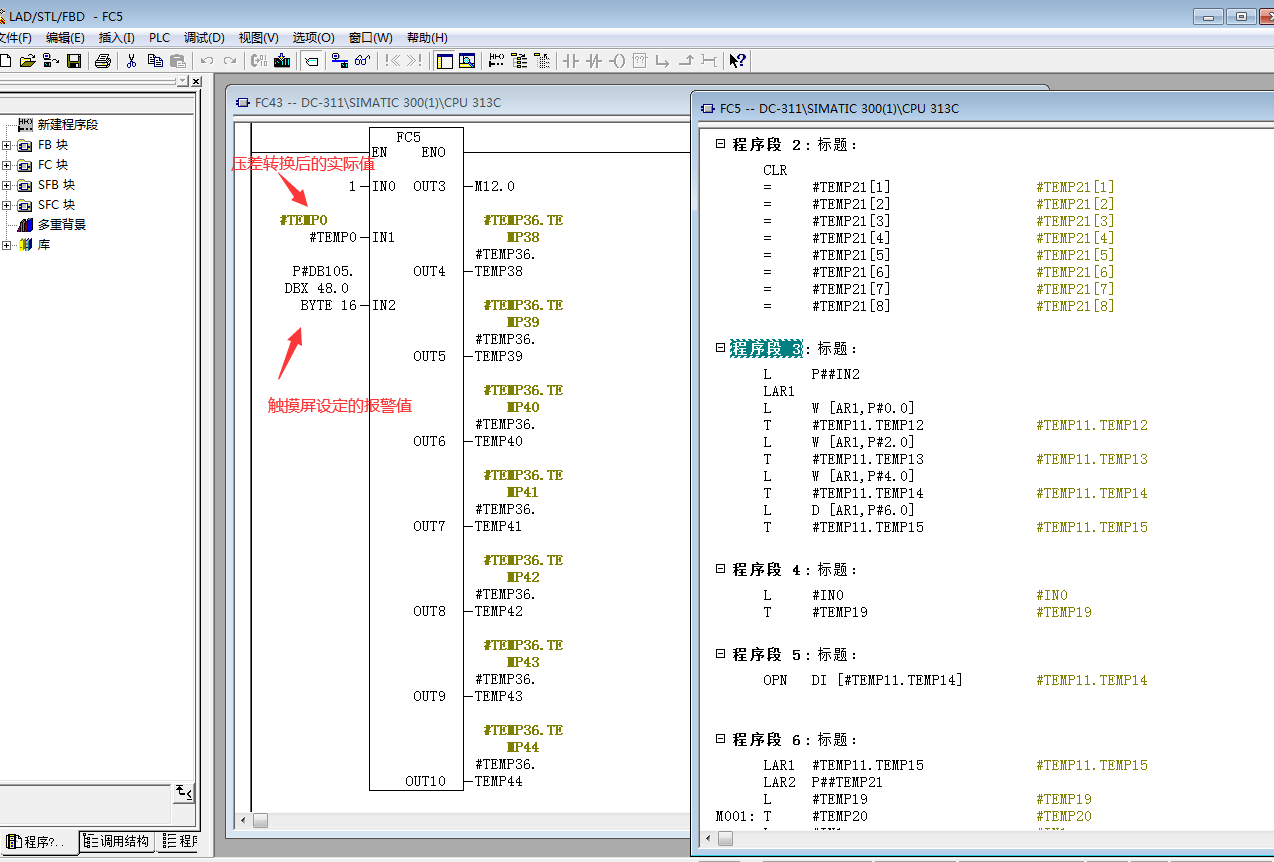Click the 程序段 3 highlighted title
Screen dimensions: 1274x862
766,349
